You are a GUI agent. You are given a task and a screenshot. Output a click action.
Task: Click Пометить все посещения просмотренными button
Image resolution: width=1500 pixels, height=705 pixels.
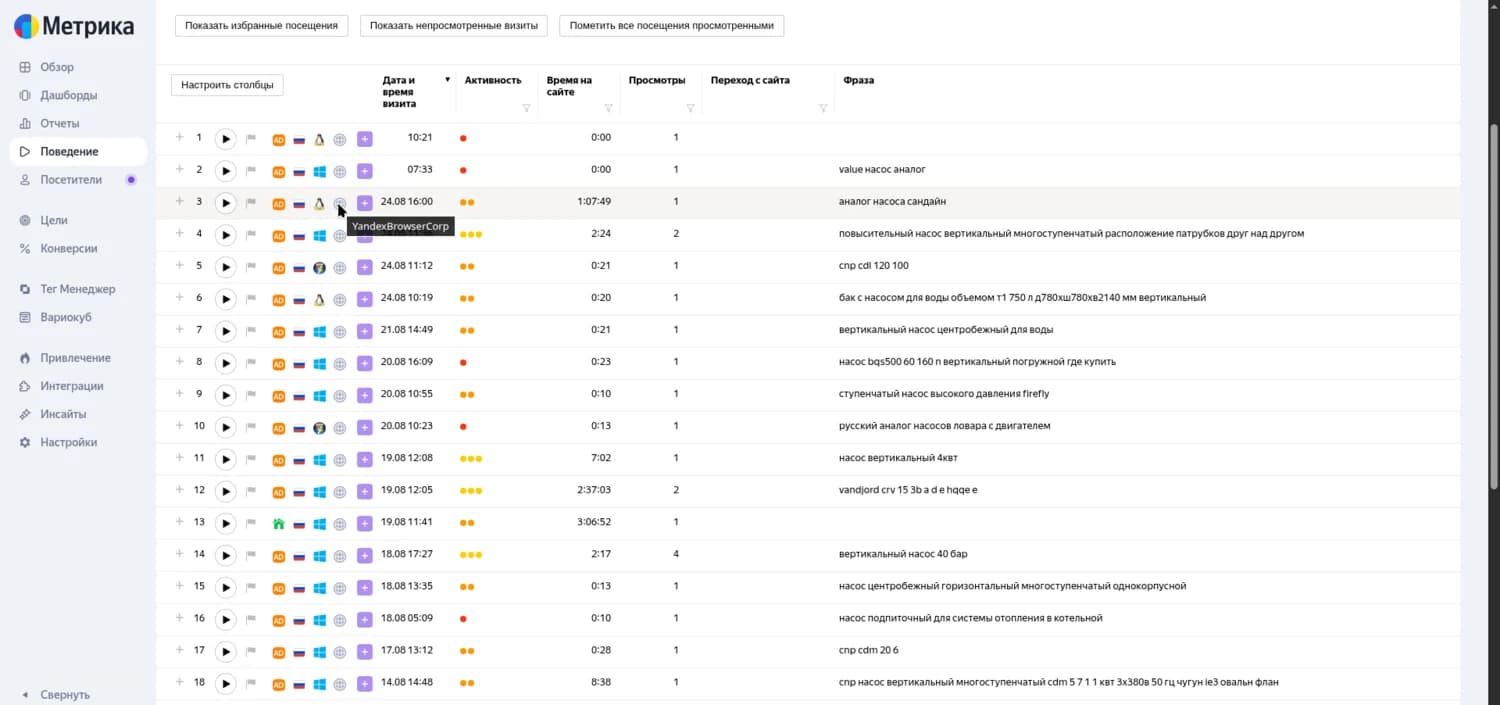pos(671,25)
